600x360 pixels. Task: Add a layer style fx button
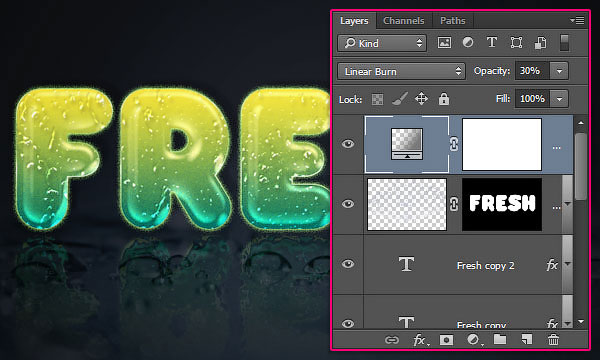pyautogui.click(x=420, y=340)
